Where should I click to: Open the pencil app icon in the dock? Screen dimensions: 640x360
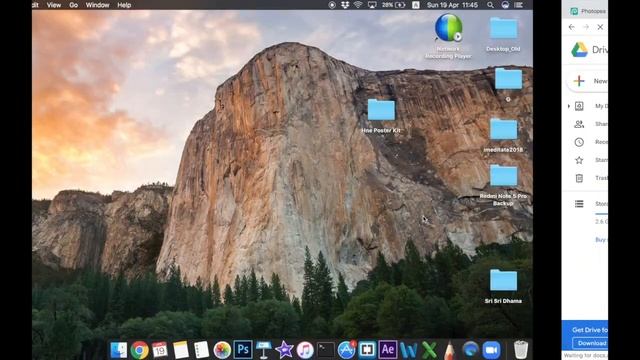pyautogui.click(x=449, y=350)
